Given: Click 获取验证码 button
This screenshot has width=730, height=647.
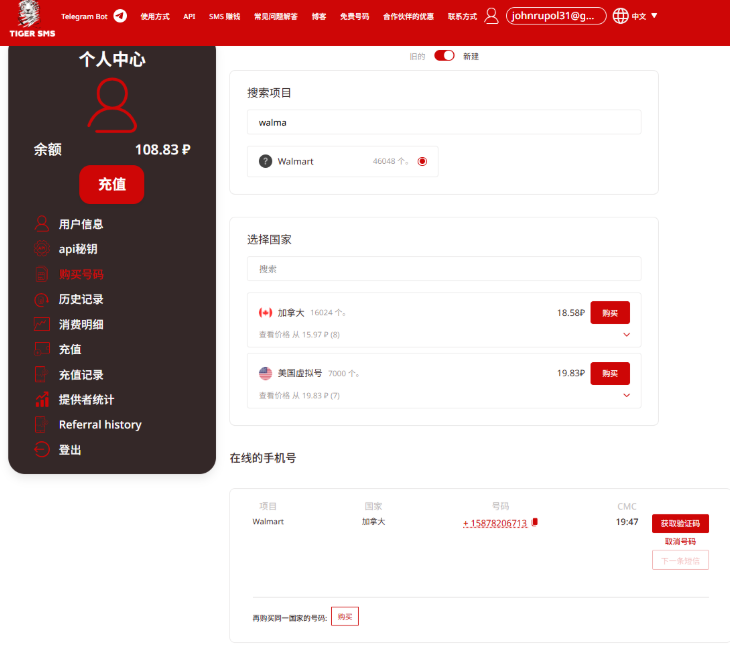Looking at the screenshot, I should 680,523.
